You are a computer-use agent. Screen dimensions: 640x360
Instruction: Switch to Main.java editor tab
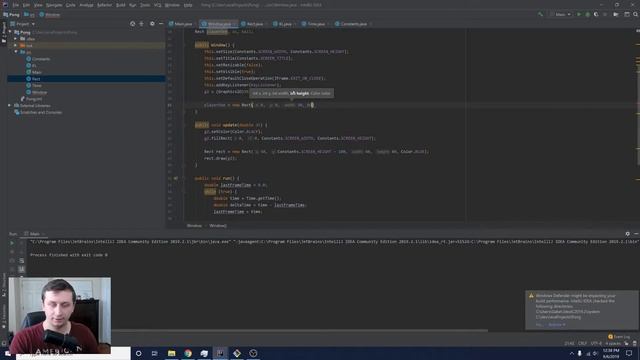pos(180,24)
